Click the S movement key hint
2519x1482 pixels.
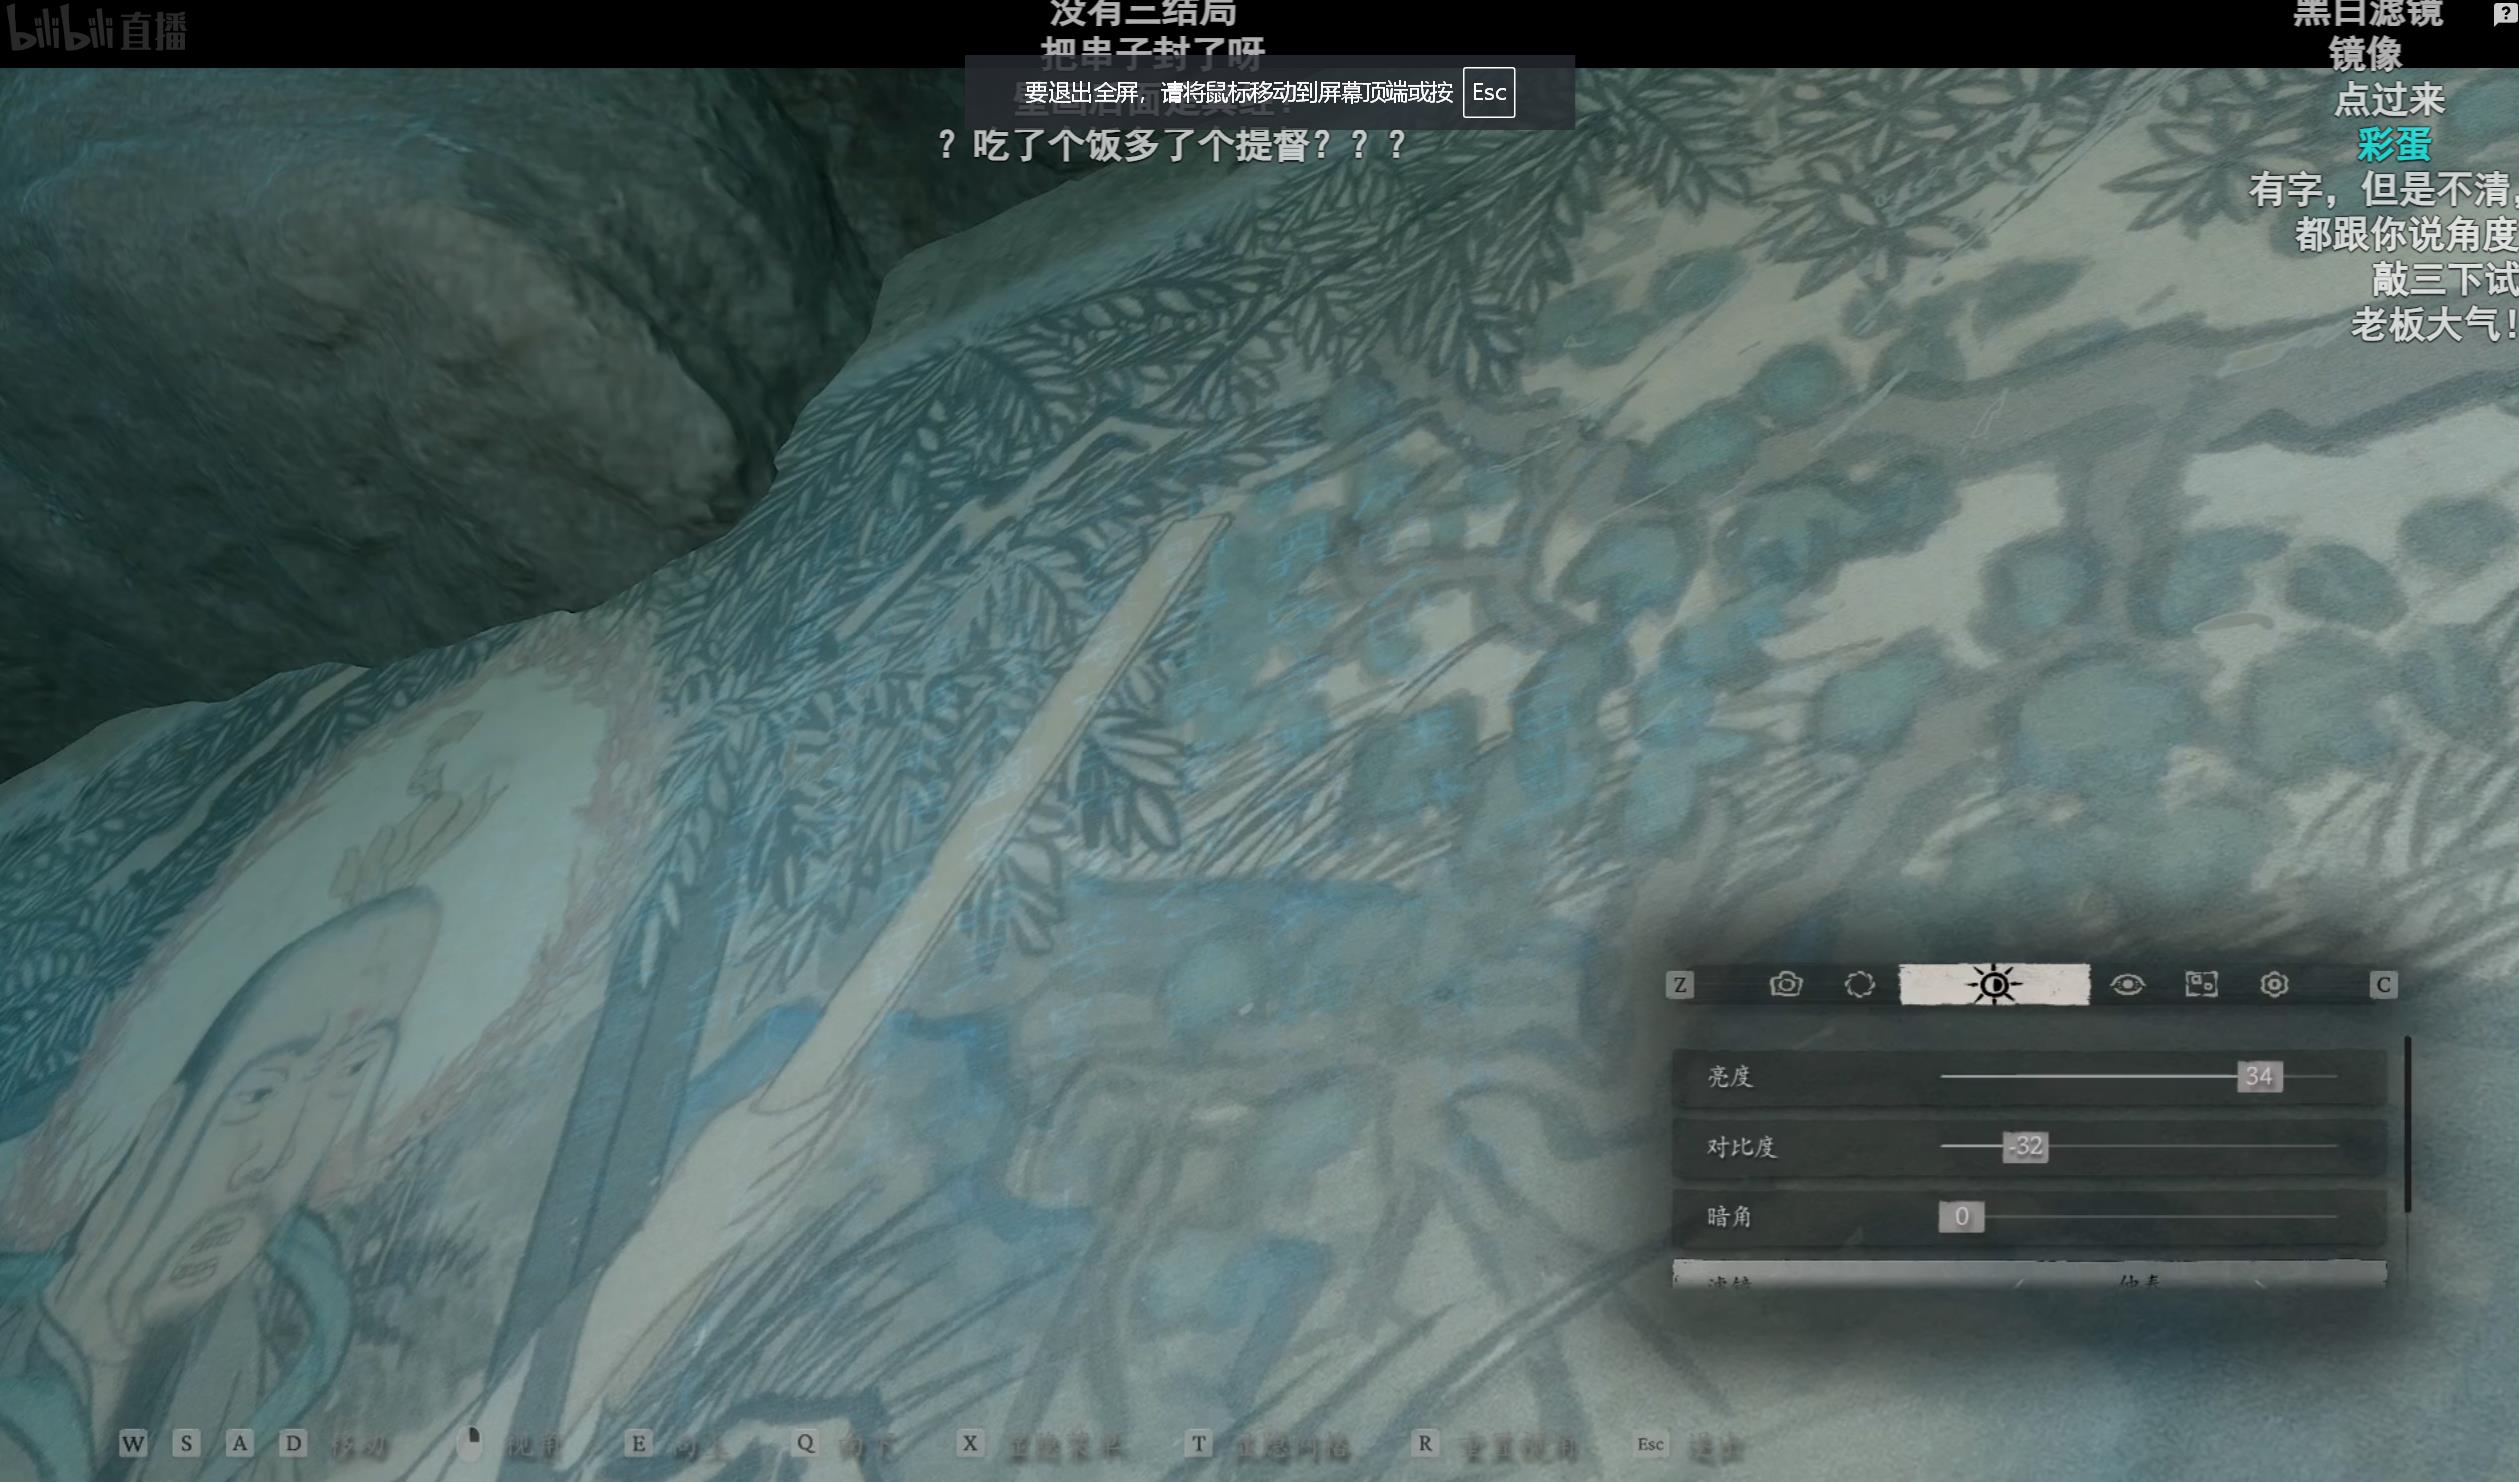[186, 1443]
